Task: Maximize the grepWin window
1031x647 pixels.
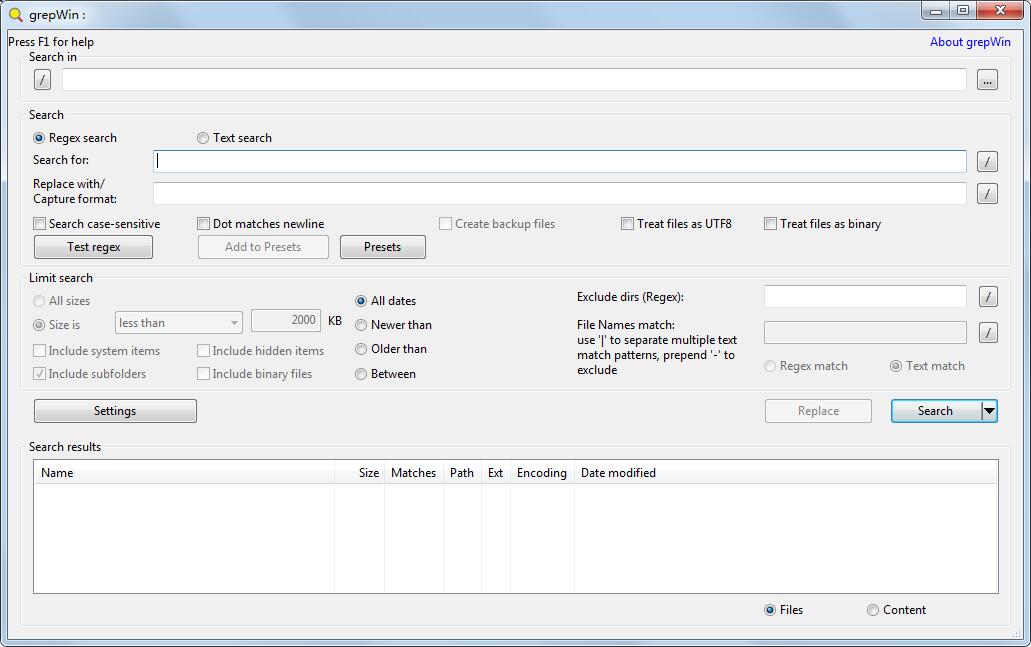Action: click(x=963, y=11)
